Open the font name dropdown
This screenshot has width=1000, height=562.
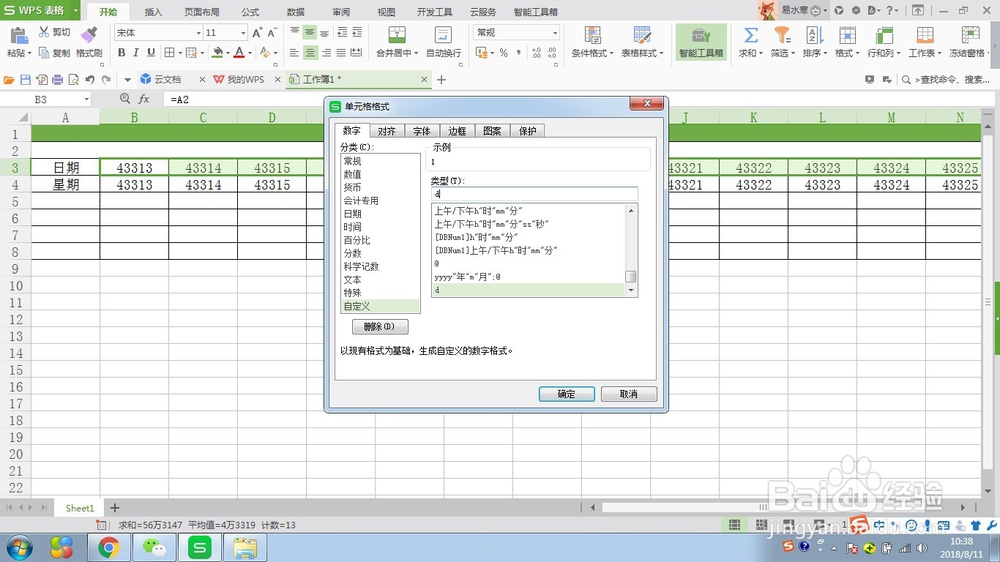point(198,33)
